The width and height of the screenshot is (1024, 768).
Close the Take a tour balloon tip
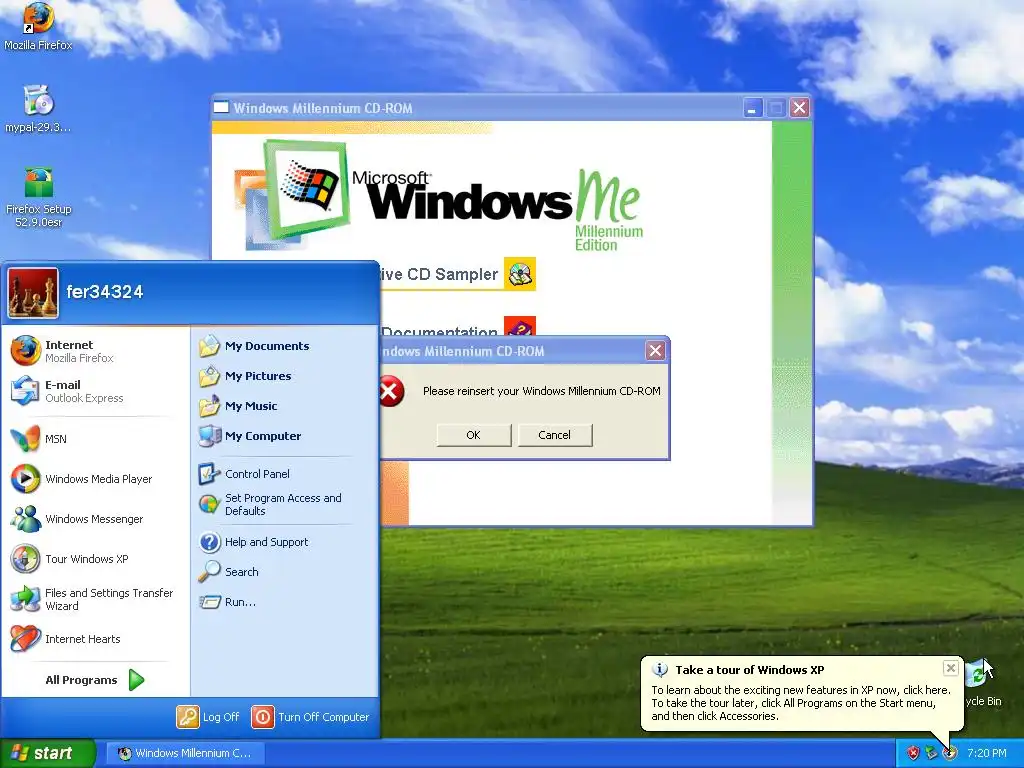click(951, 668)
